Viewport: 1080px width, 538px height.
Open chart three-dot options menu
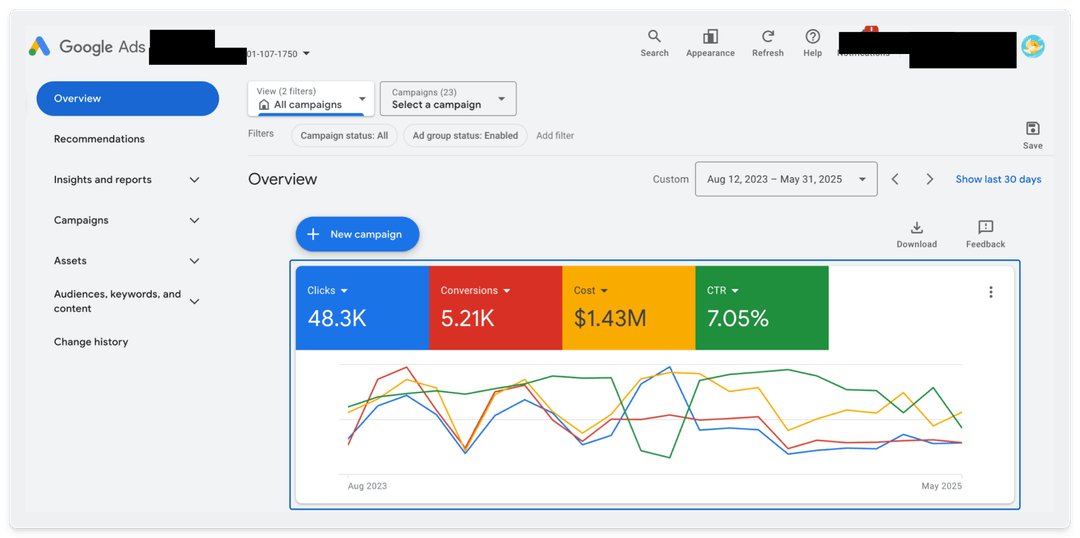(990, 292)
